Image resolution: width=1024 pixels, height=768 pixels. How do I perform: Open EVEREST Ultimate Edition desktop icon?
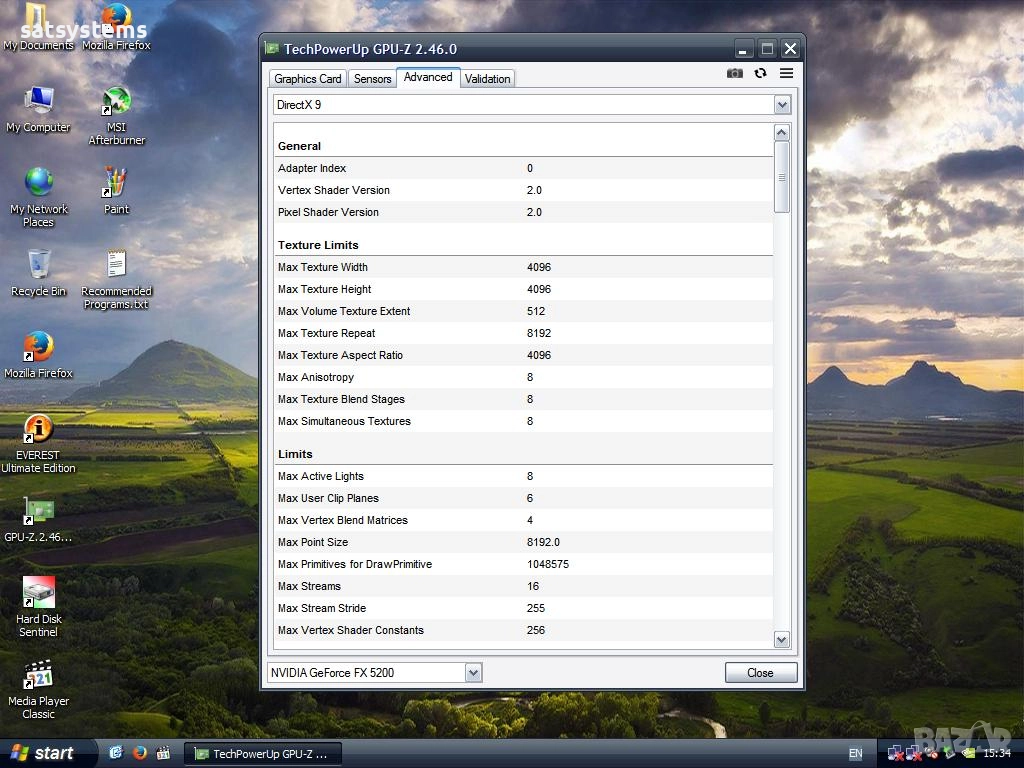tap(38, 429)
